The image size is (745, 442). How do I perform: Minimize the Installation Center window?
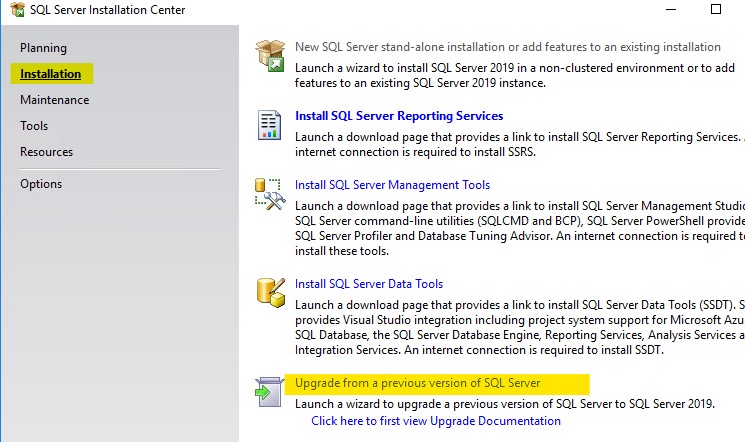(671, 10)
